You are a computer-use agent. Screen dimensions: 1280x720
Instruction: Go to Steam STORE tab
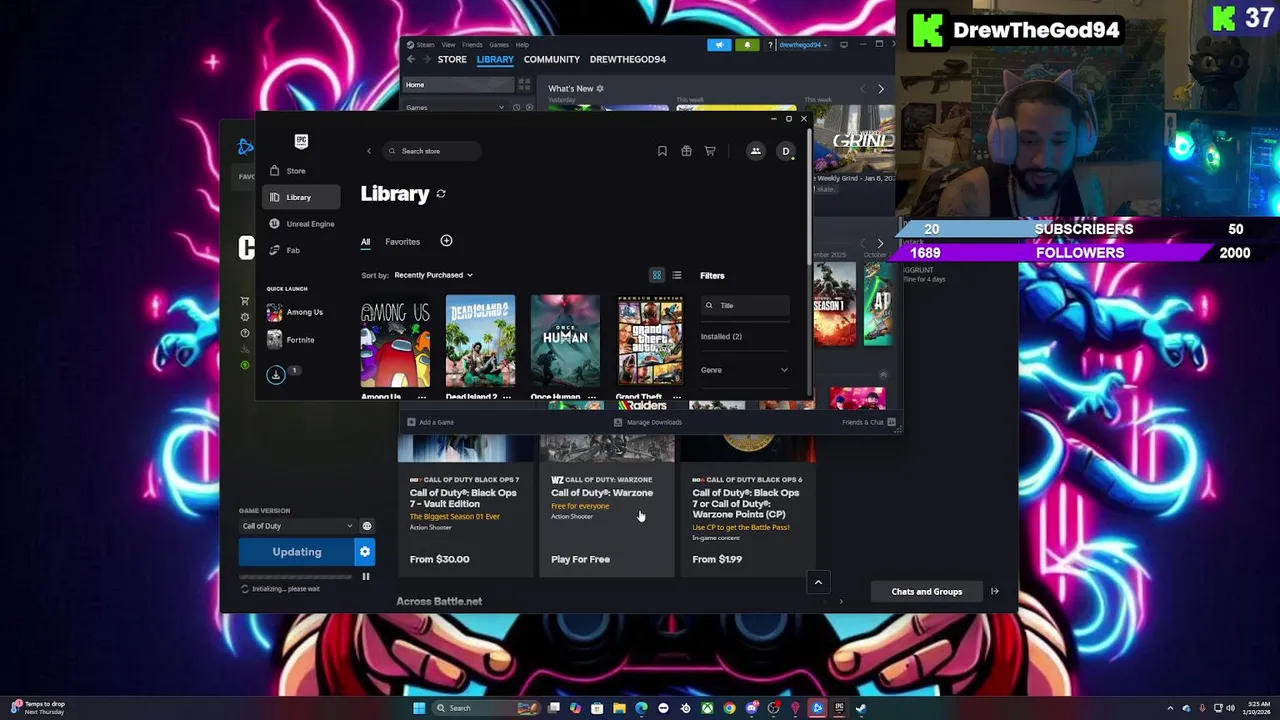point(452,59)
